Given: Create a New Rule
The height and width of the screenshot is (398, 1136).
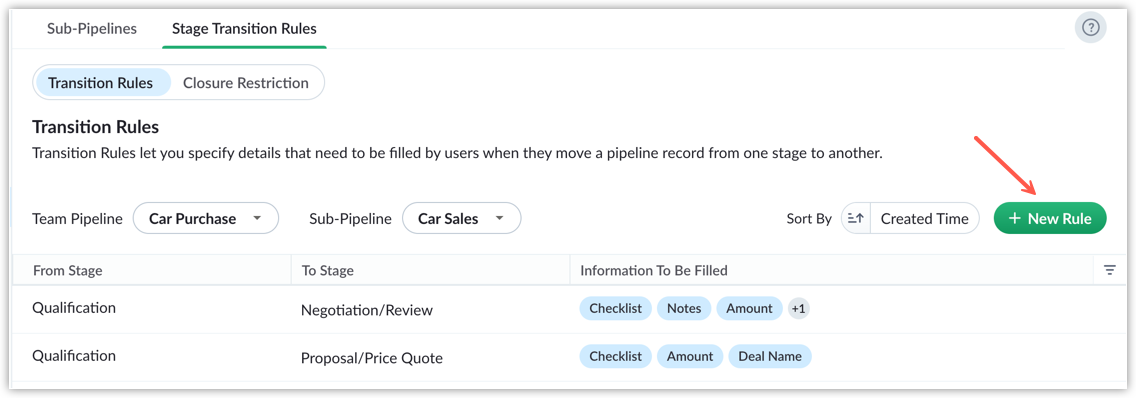Looking at the screenshot, I should tap(1050, 218).
